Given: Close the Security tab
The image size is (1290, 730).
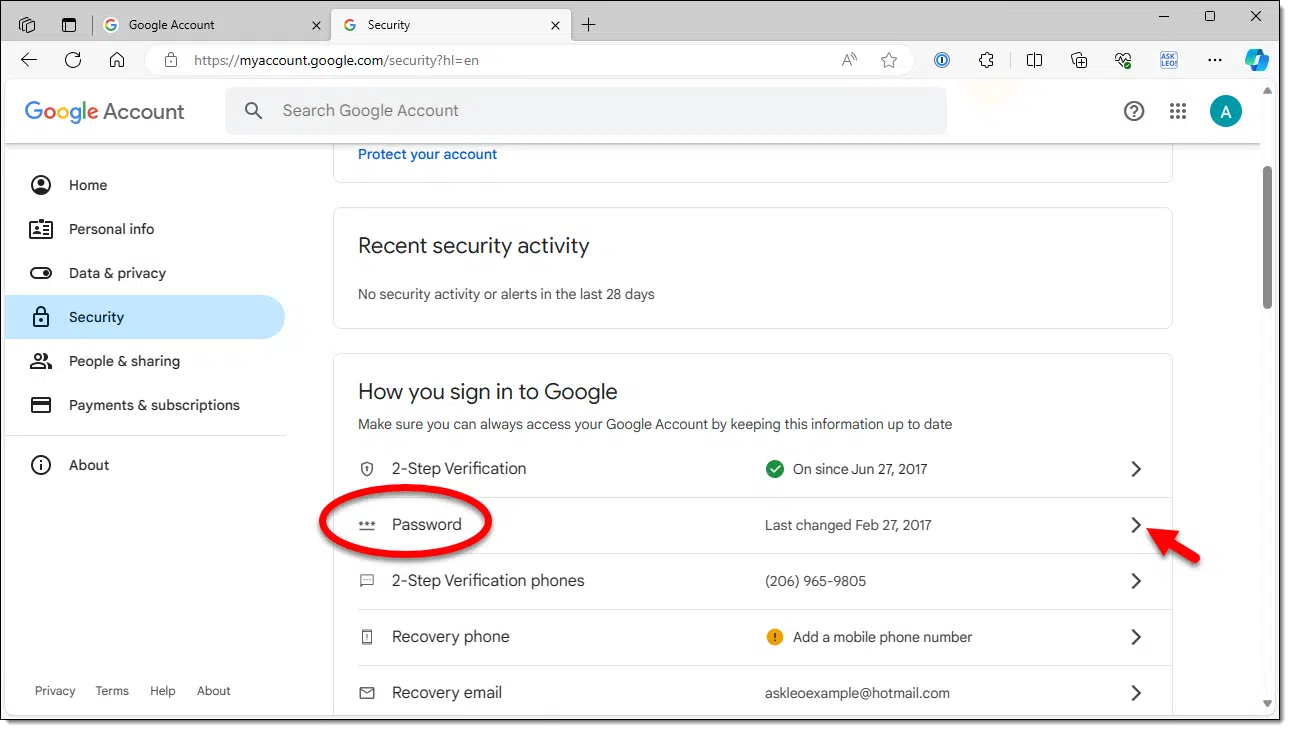Looking at the screenshot, I should click(x=555, y=25).
